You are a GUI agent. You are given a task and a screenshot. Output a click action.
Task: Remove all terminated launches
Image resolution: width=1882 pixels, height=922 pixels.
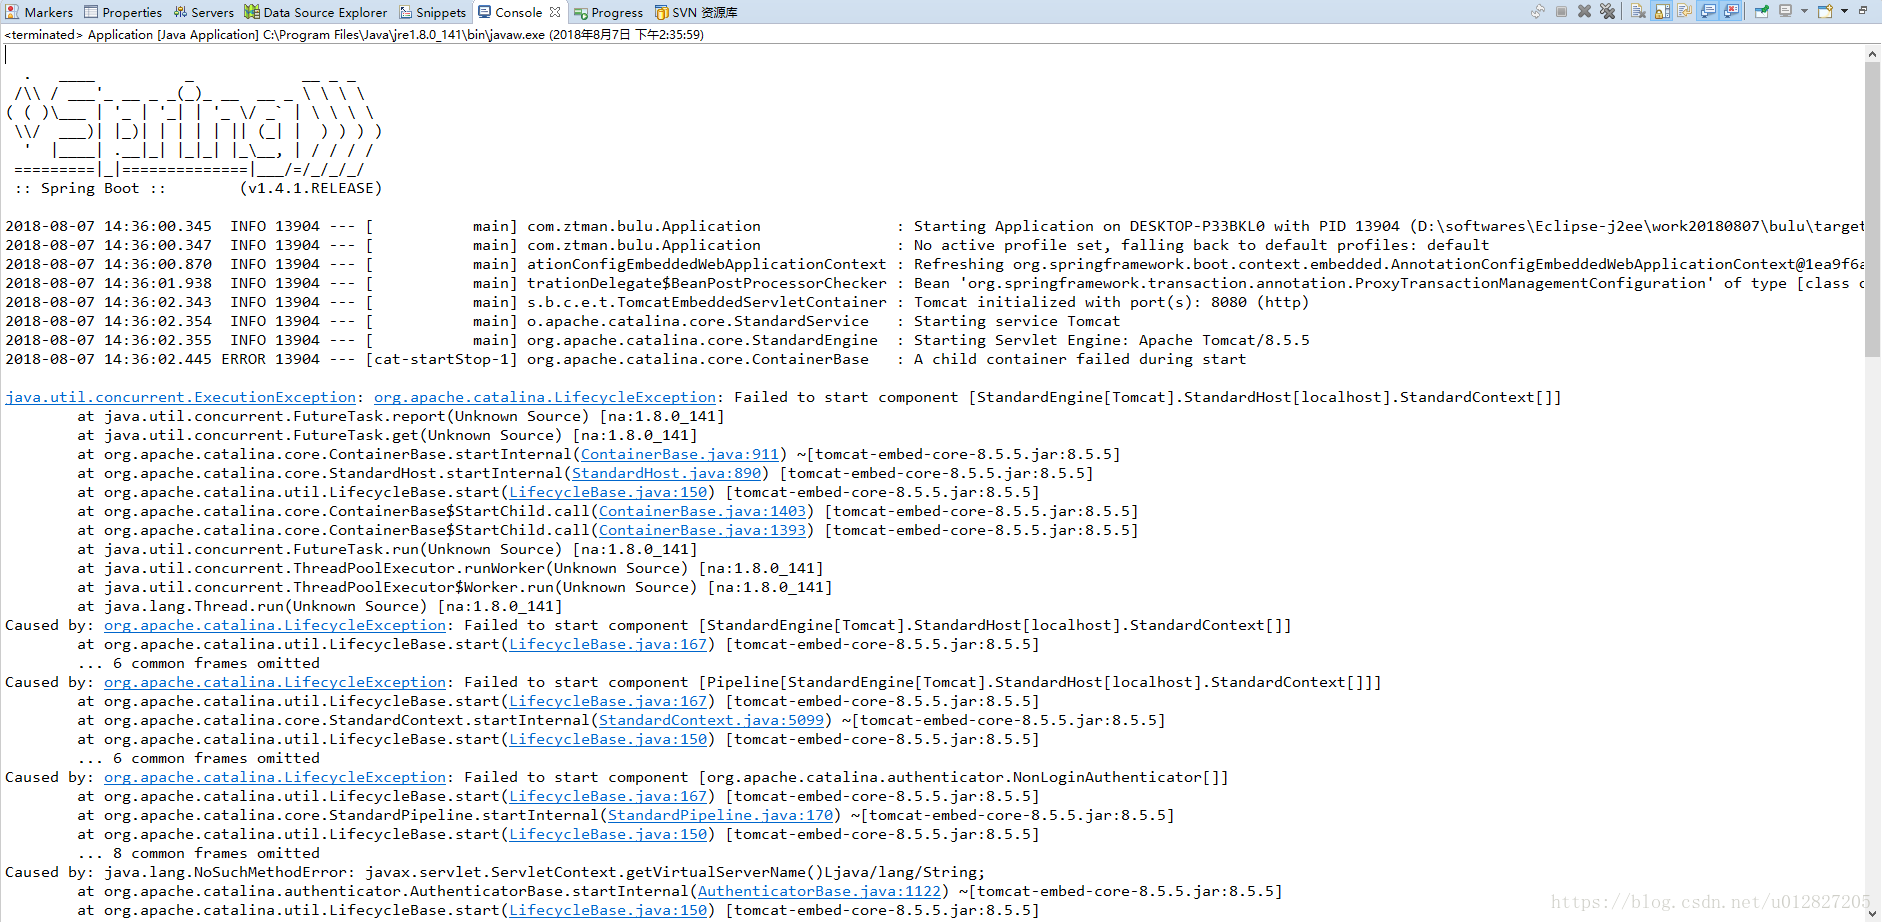coord(1607,12)
